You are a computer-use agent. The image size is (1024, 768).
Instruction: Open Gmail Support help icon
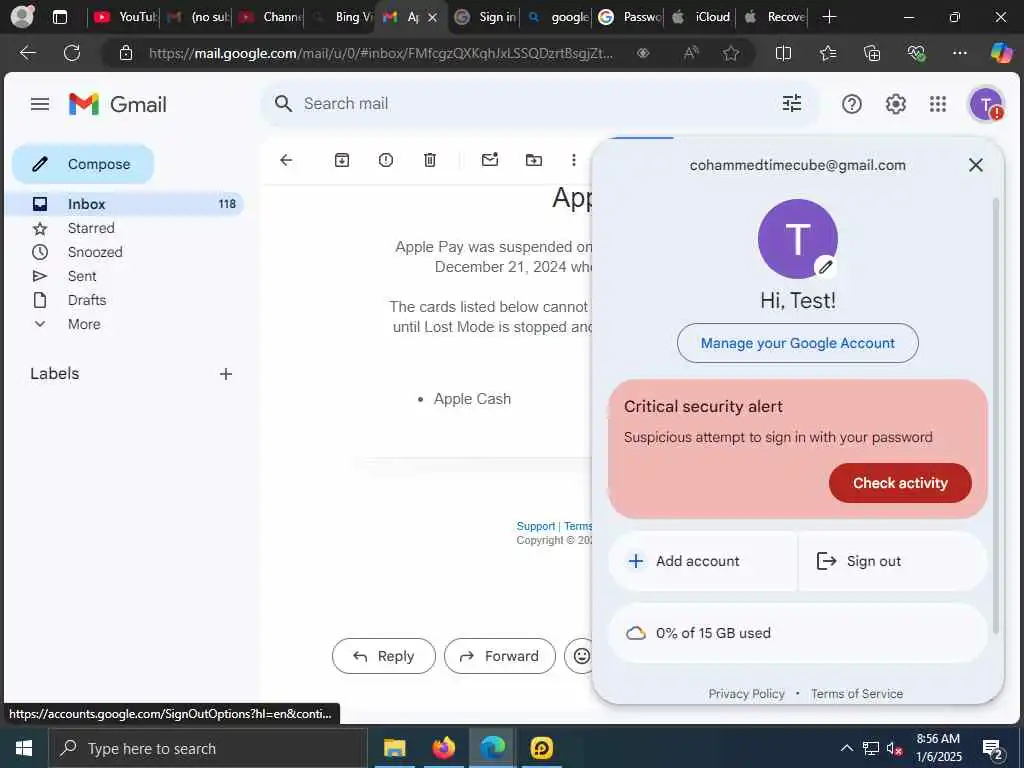(852, 104)
